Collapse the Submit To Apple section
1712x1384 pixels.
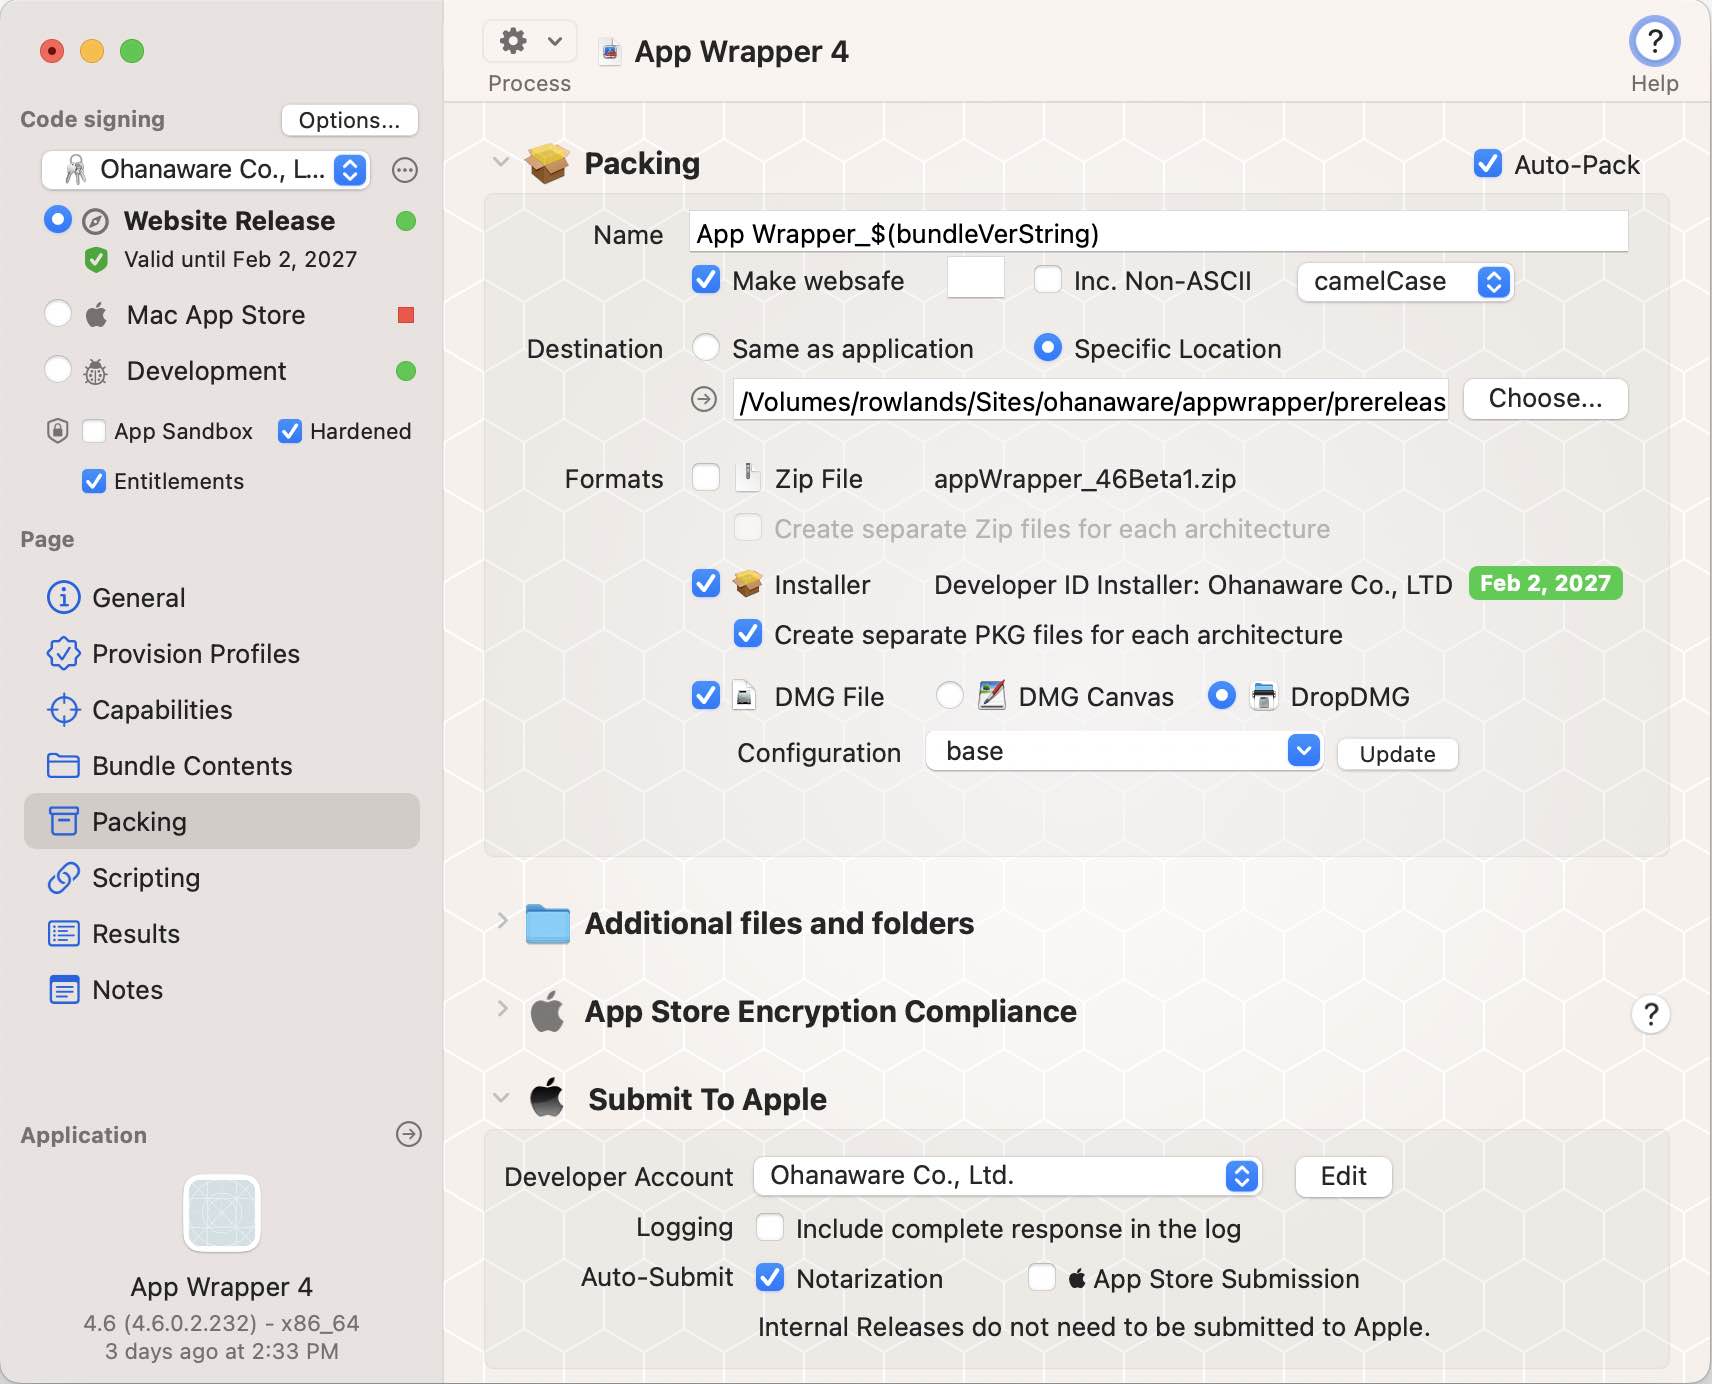coord(501,1098)
